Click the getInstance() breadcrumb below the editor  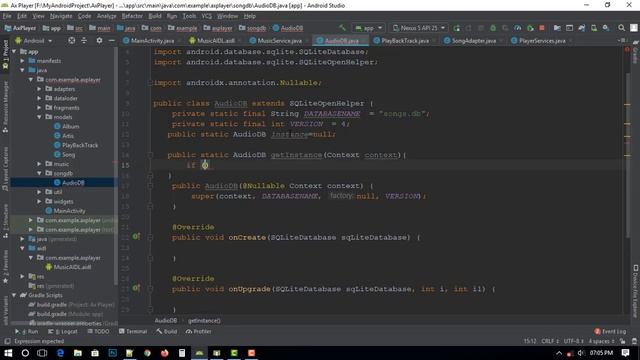point(204,320)
